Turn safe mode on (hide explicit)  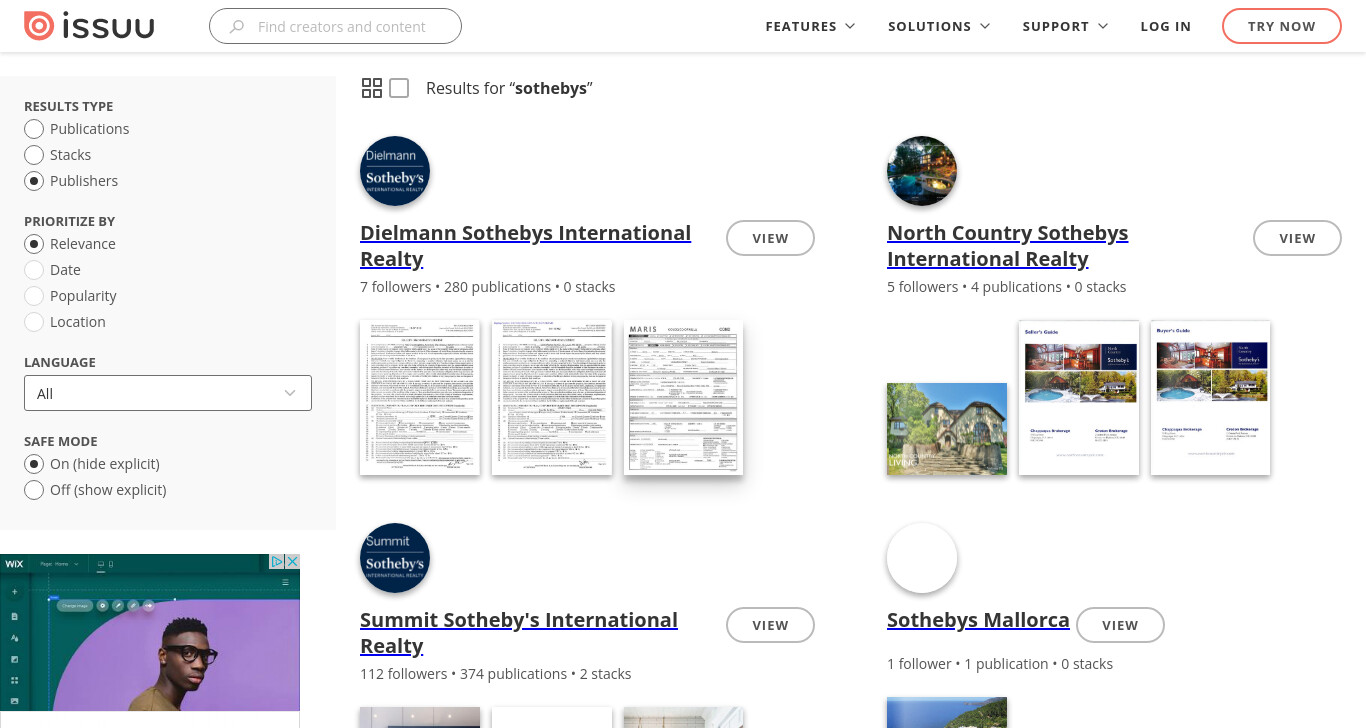tap(34, 464)
